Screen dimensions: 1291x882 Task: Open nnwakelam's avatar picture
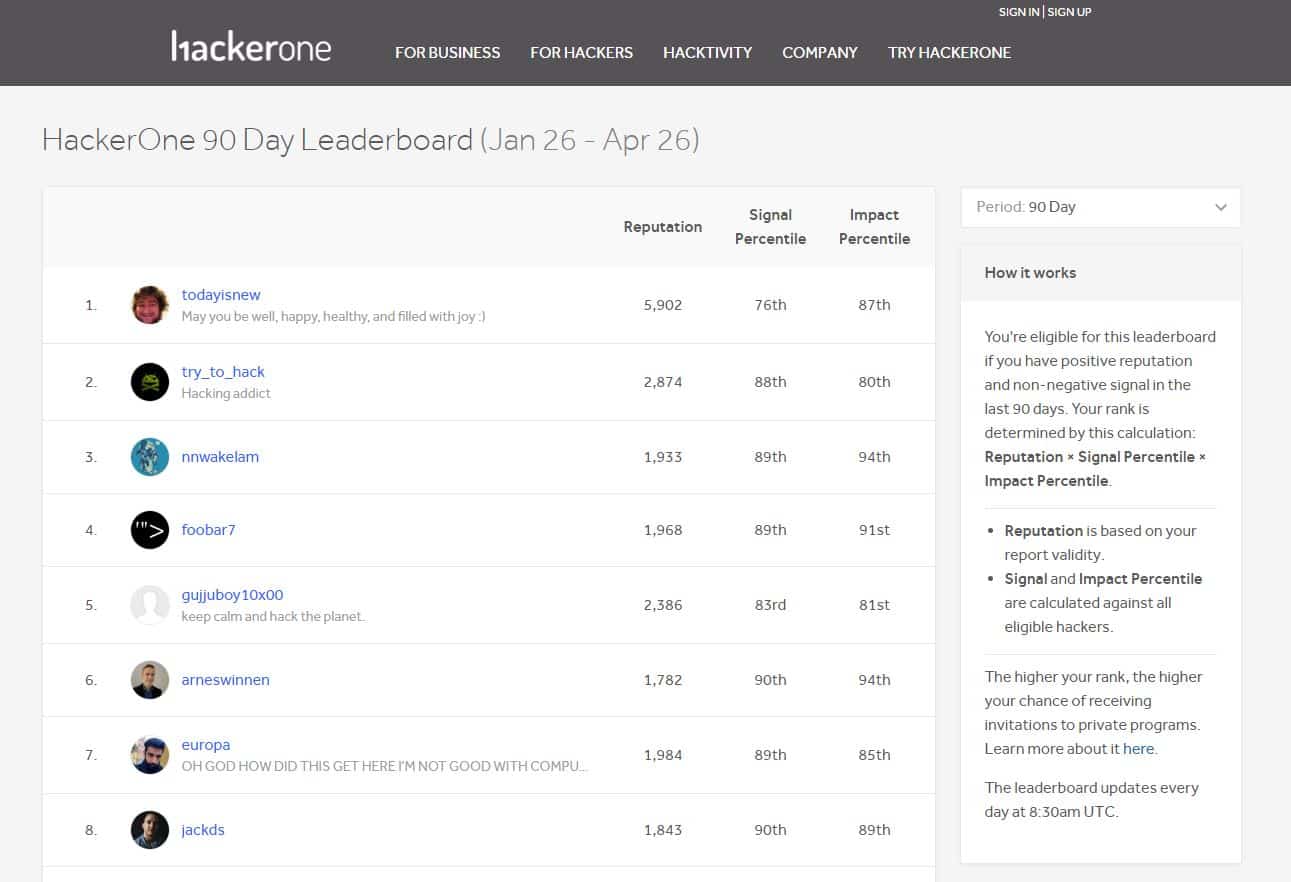[x=150, y=457]
